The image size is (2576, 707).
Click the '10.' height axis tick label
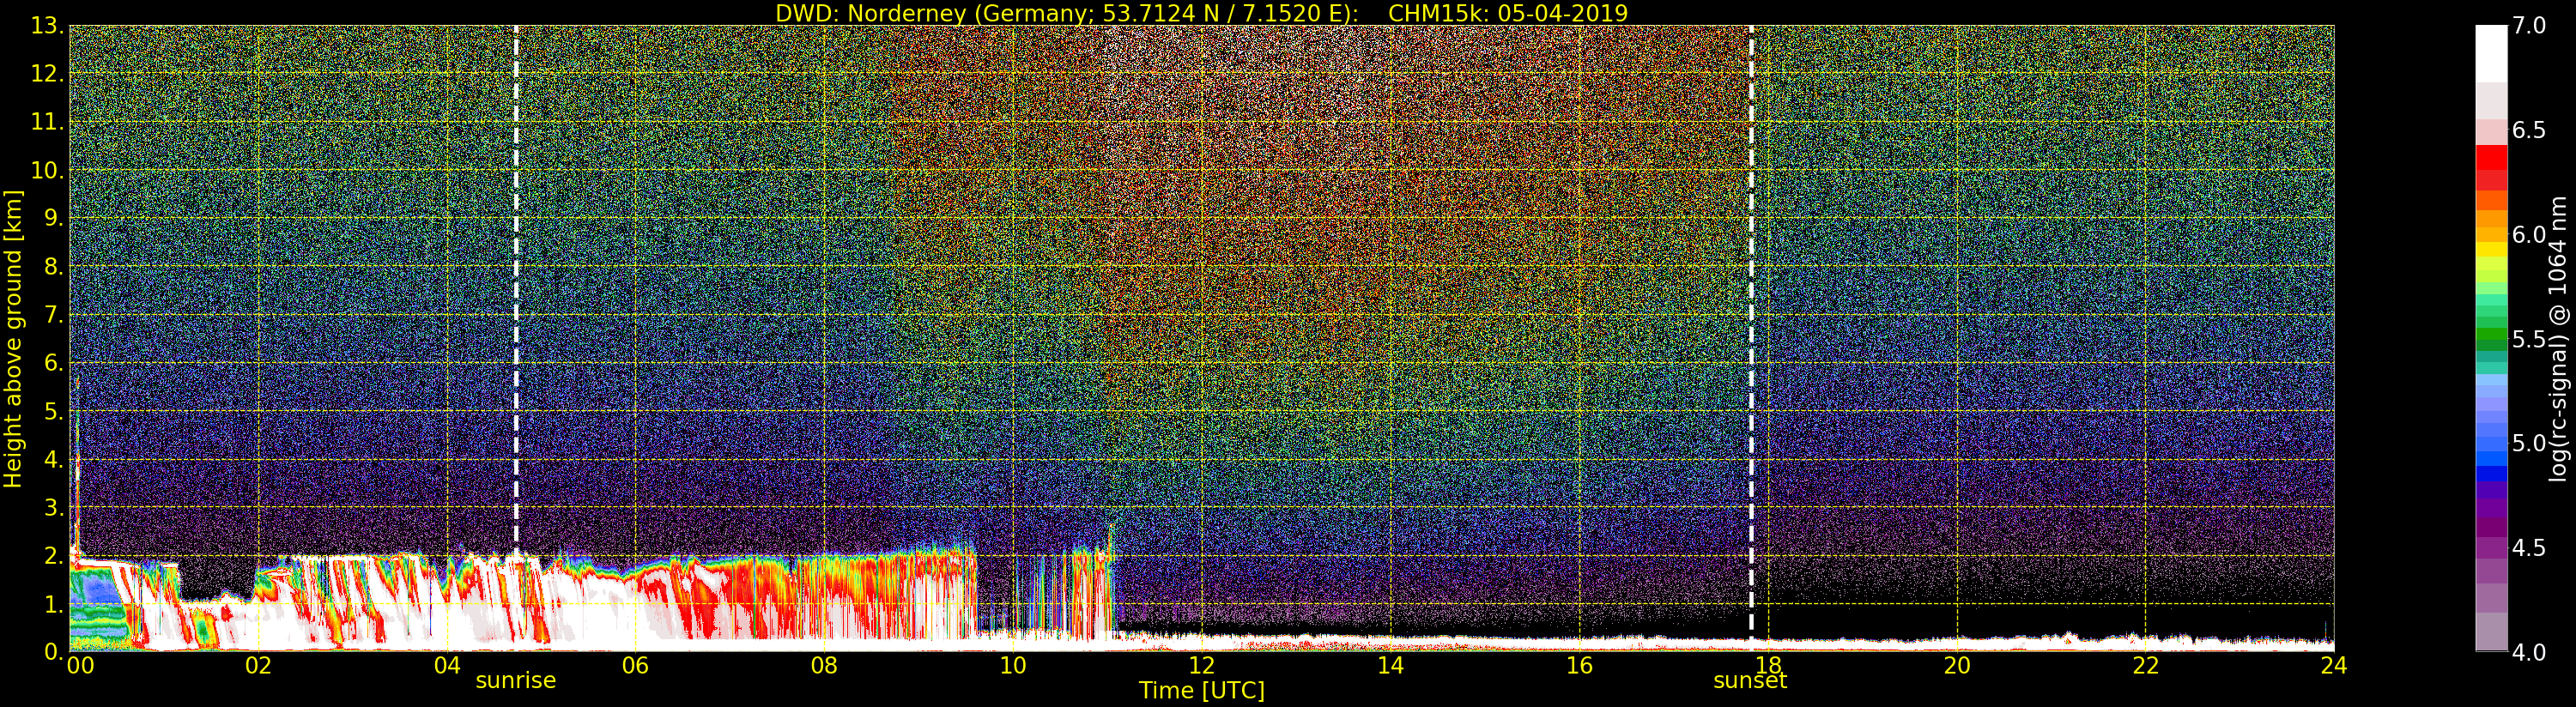[47, 170]
